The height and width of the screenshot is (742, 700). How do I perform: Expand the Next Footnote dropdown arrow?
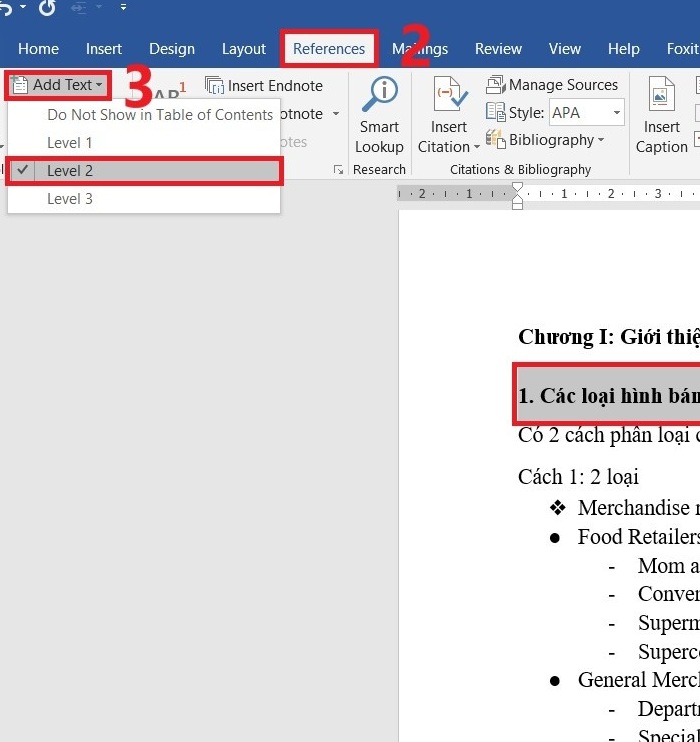(336, 114)
